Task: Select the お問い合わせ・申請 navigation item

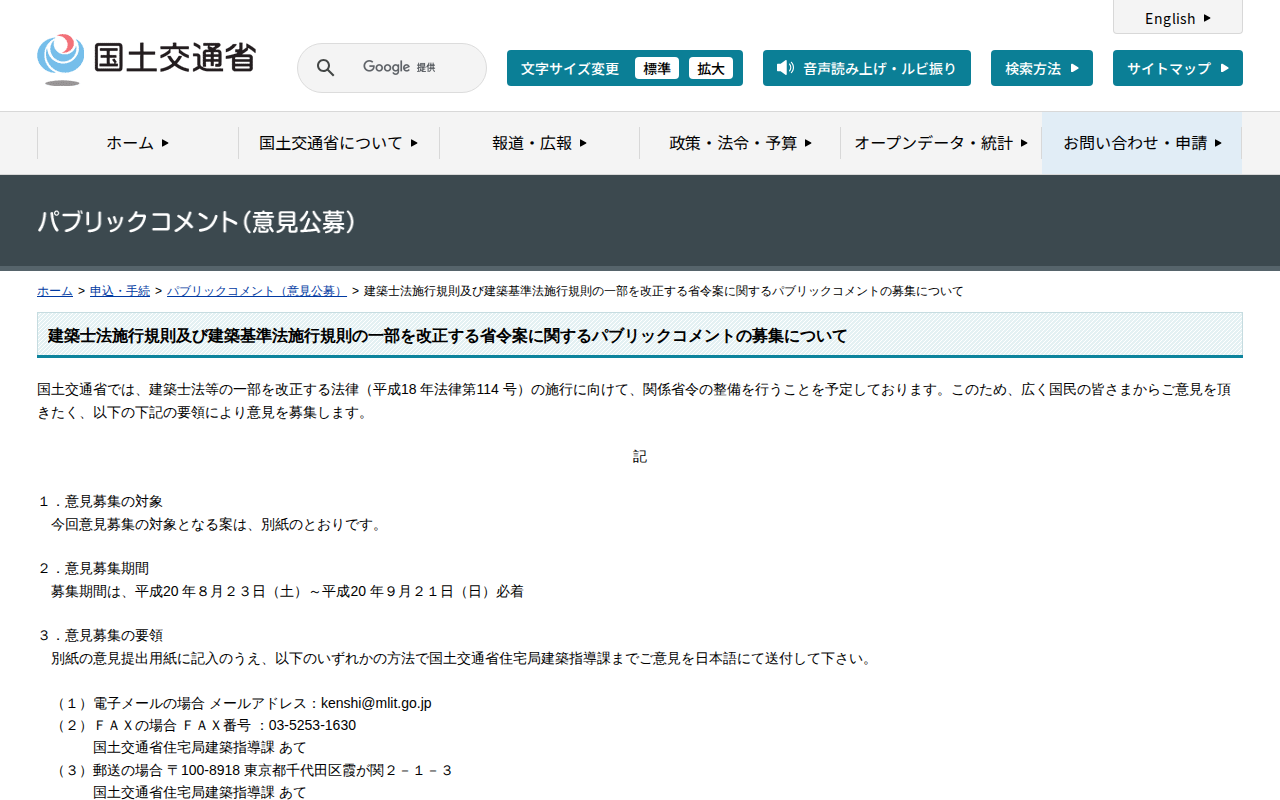Action: pyautogui.click(x=1142, y=143)
